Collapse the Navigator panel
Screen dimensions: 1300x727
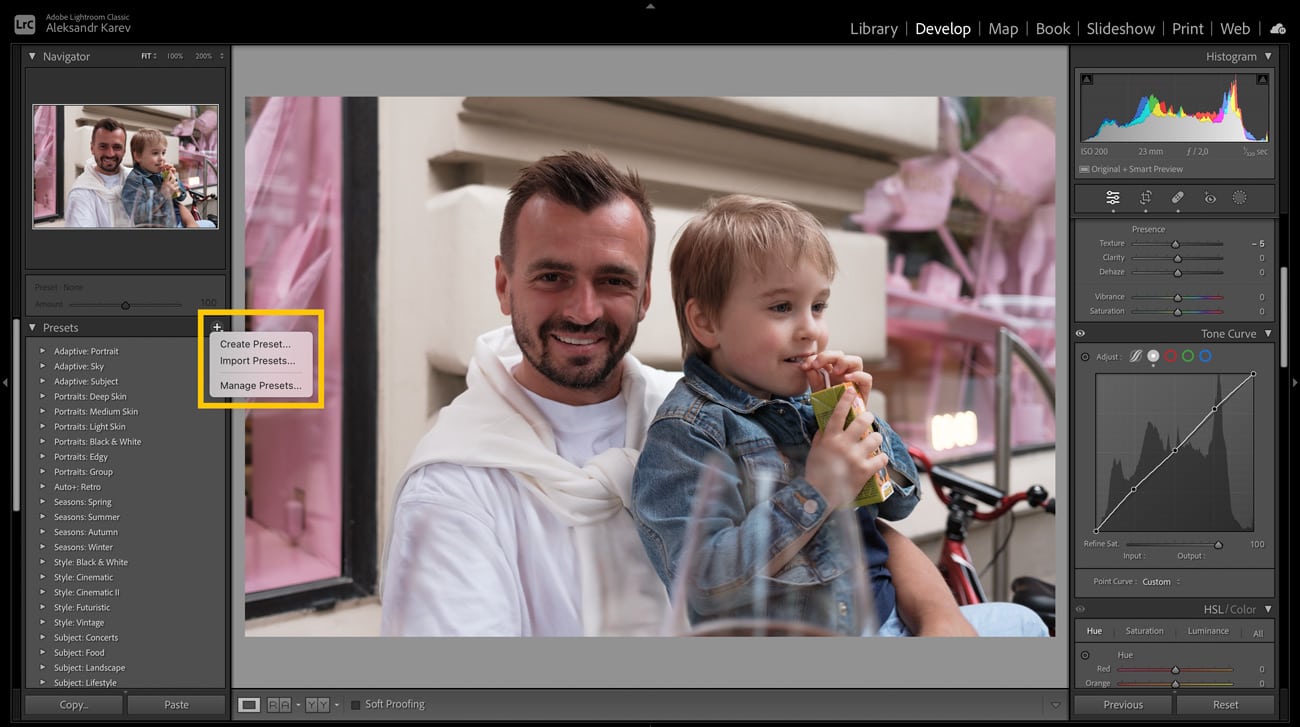(32, 57)
